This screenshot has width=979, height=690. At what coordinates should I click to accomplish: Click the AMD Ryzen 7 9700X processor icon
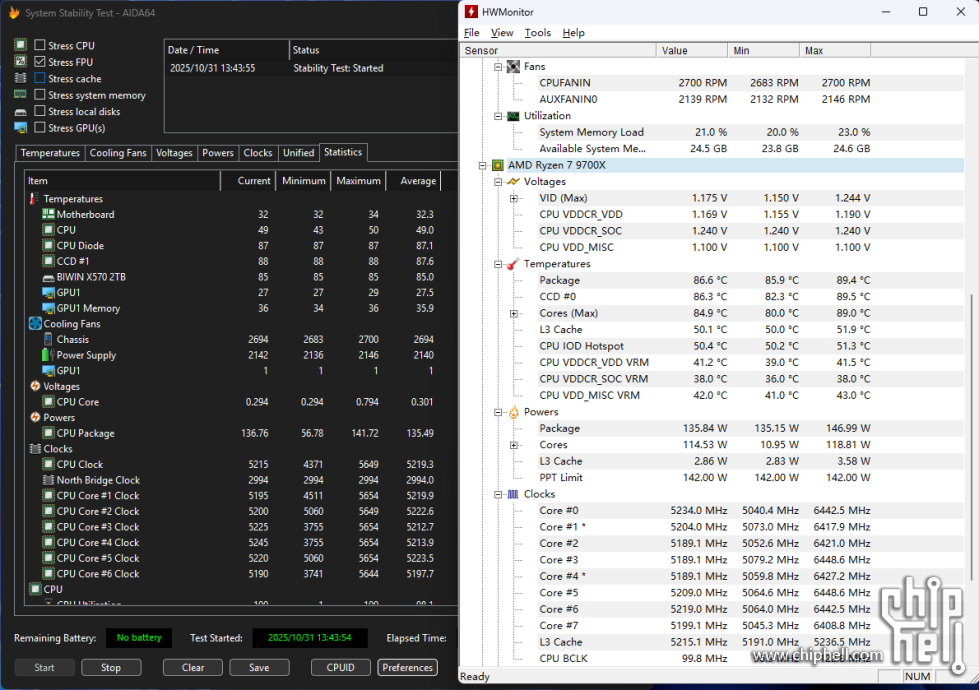tap(497, 165)
